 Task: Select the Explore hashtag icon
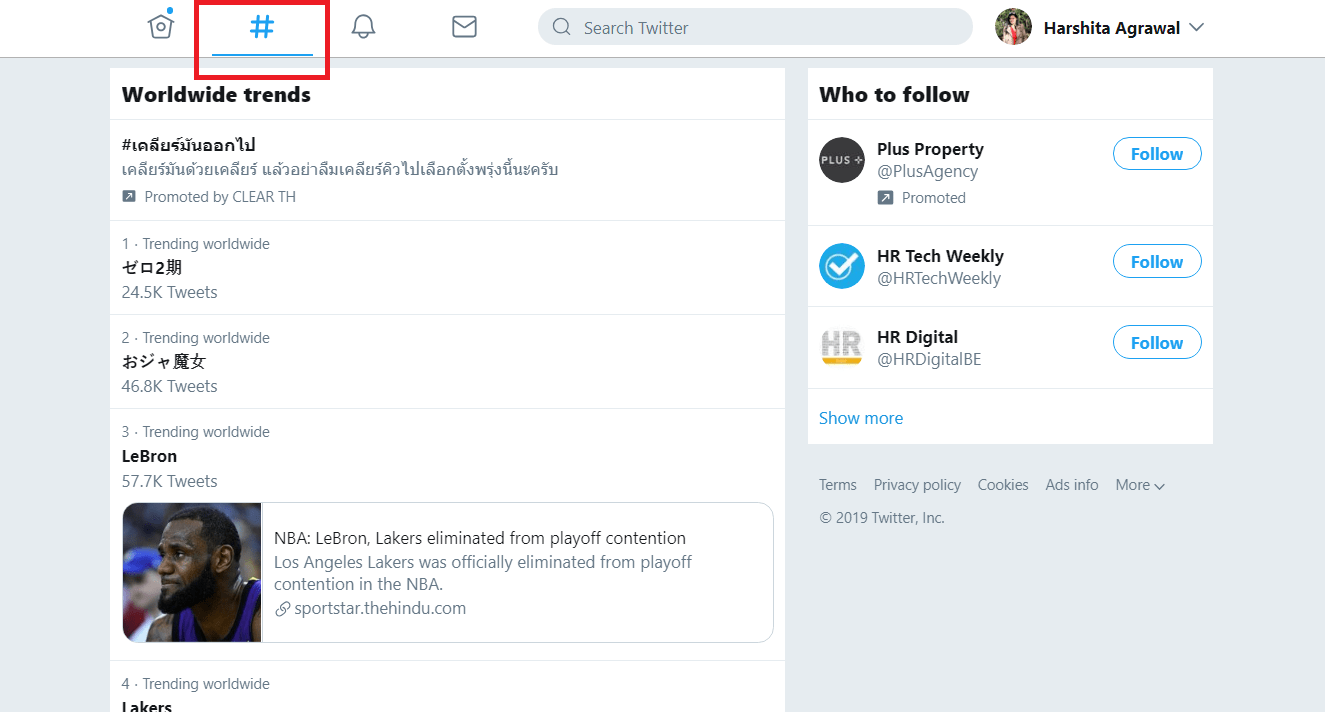(261, 26)
